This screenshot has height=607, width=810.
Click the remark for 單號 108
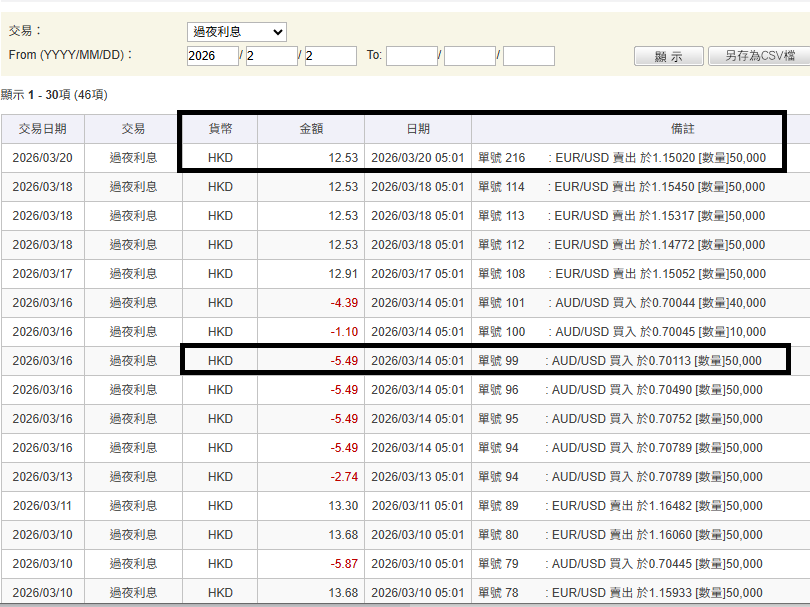tap(621, 274)
